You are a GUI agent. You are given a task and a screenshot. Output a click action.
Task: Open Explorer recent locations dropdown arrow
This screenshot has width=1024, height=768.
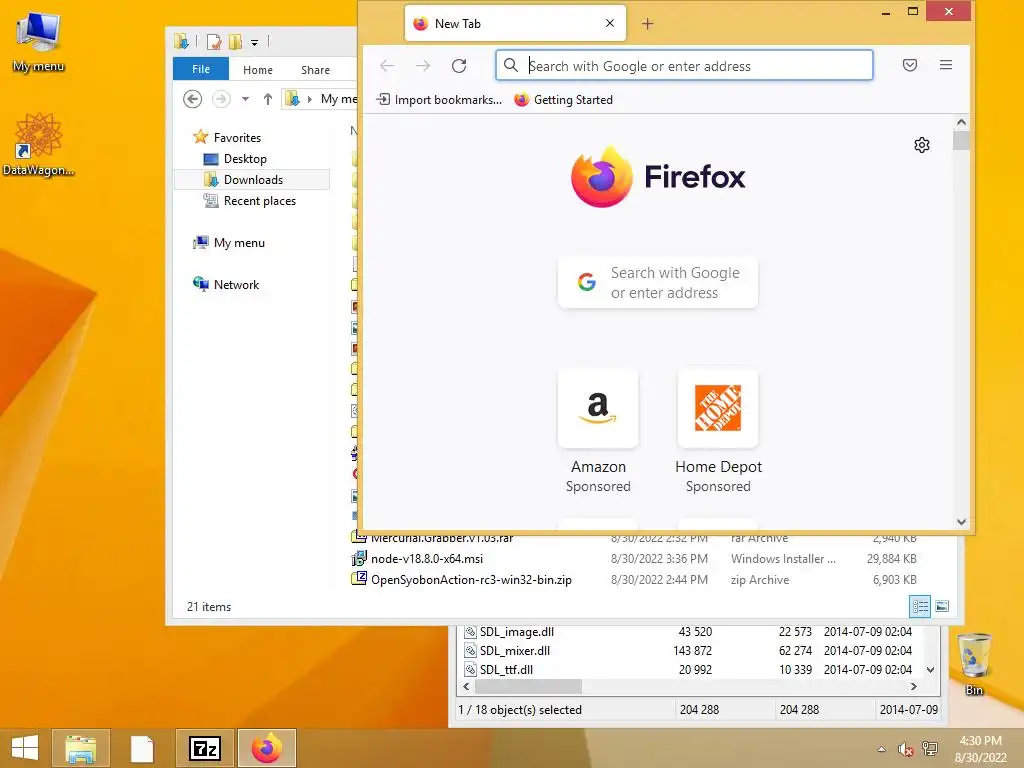pyautogui.click(x=246, y=99)
